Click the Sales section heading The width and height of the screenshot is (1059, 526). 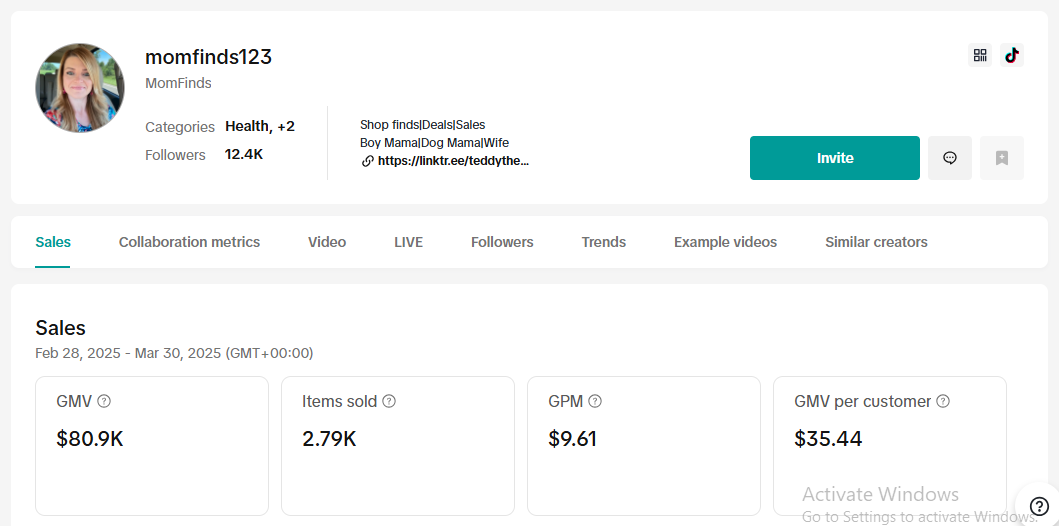tap(61, 328)
